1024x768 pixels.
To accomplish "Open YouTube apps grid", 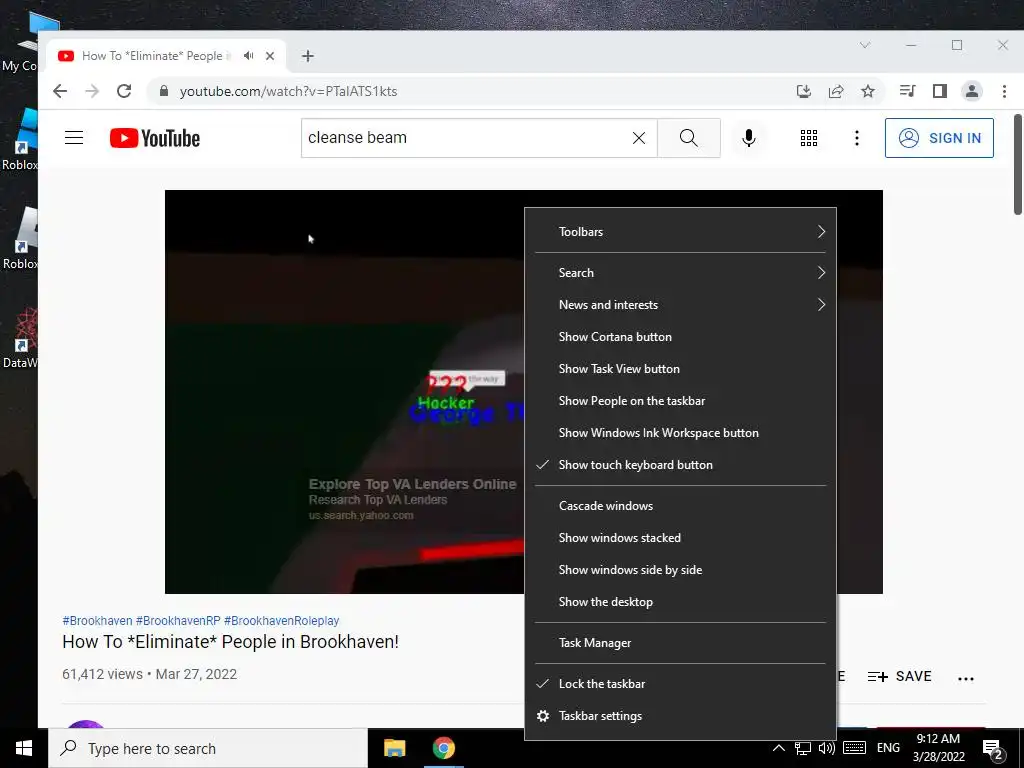I will pos(808,138).
